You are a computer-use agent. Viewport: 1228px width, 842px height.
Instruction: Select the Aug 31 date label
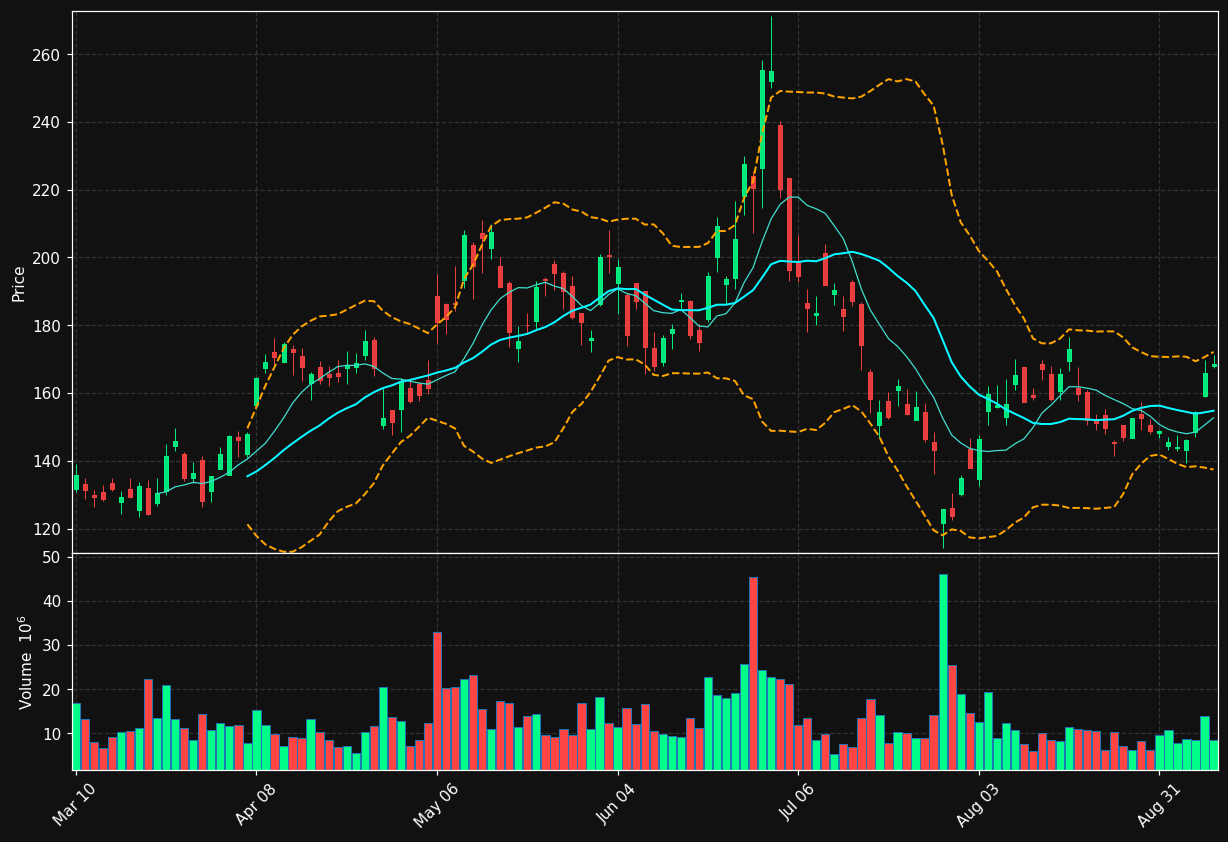(x=1159, y=805)
